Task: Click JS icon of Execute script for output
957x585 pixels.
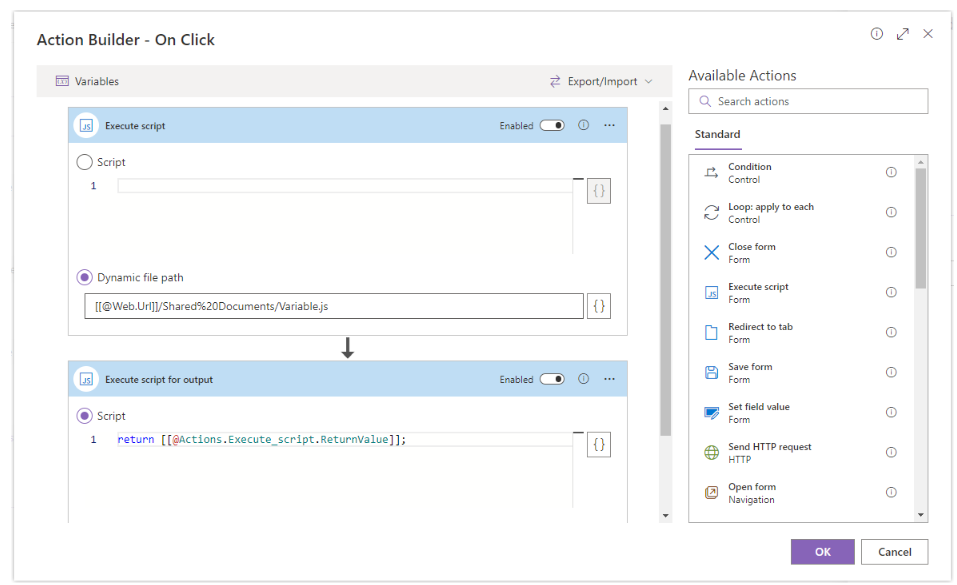Action: (x=86, y=379)
